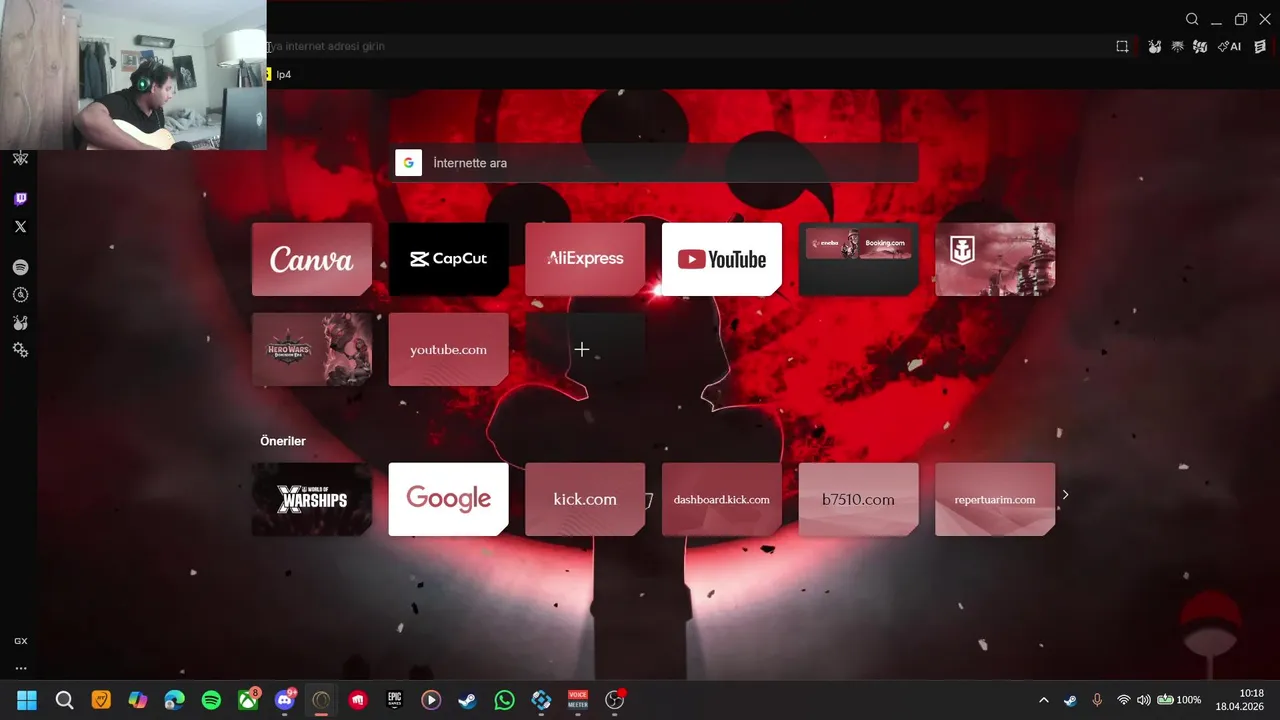Open the Hero Wars speed dial tile
The image size is (1280, 720).
tap(312, 349)
